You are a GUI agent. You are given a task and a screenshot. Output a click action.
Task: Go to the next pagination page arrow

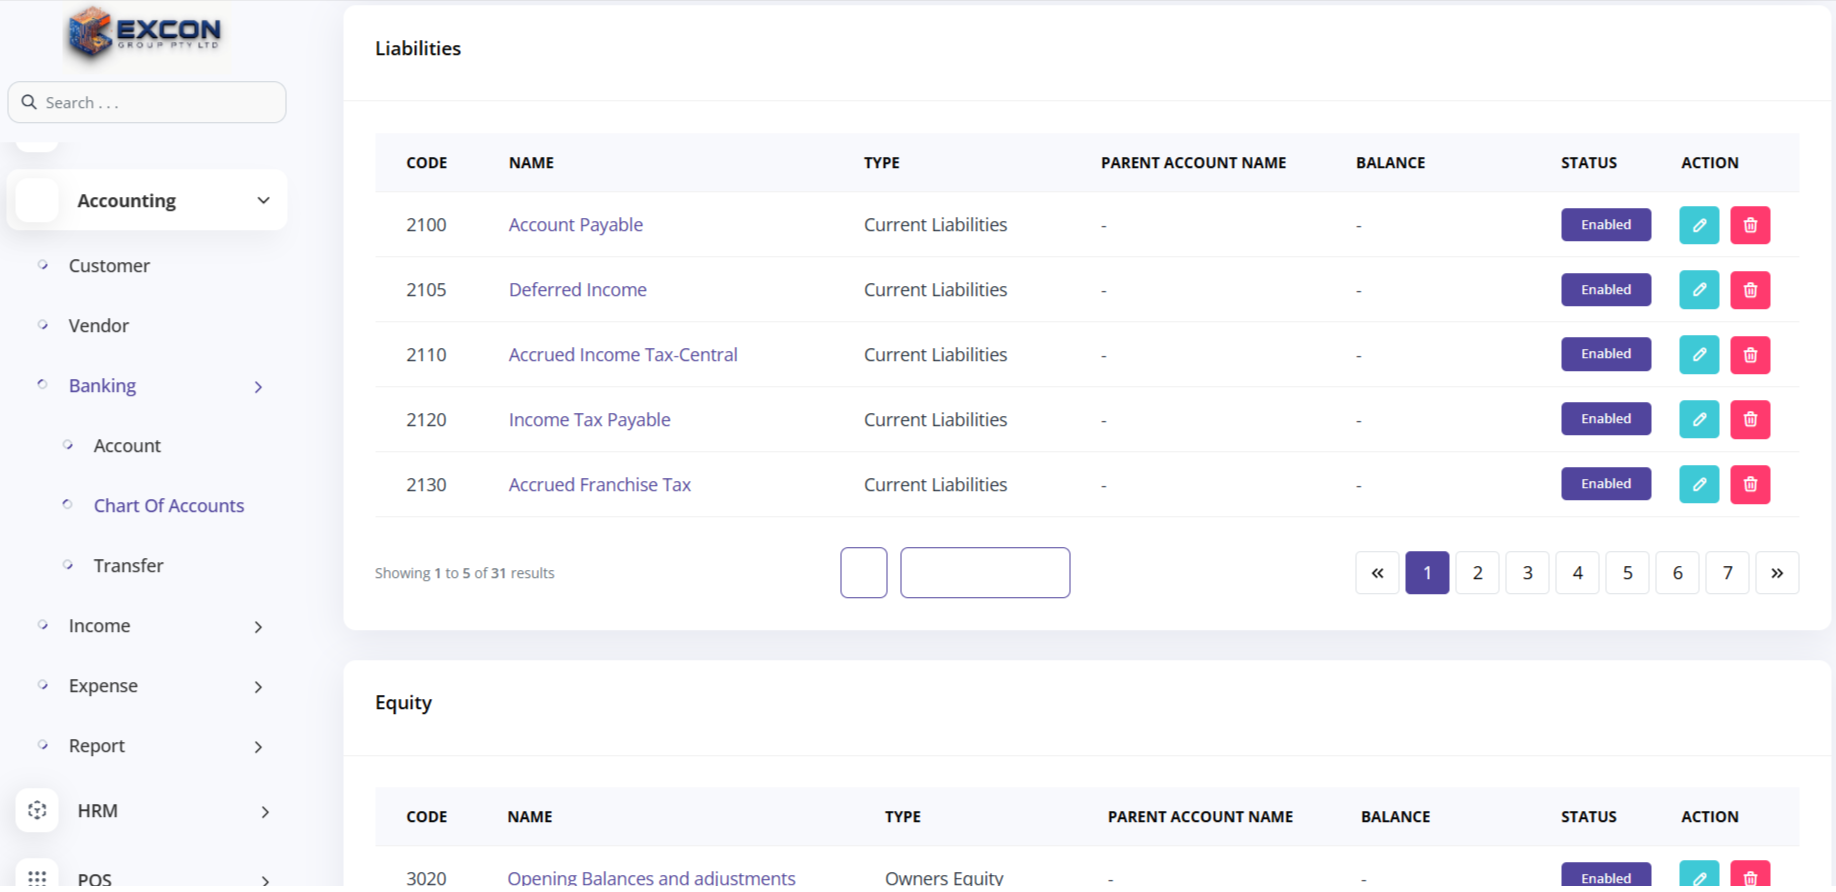pyautogui.click(x=1776, y=573)
